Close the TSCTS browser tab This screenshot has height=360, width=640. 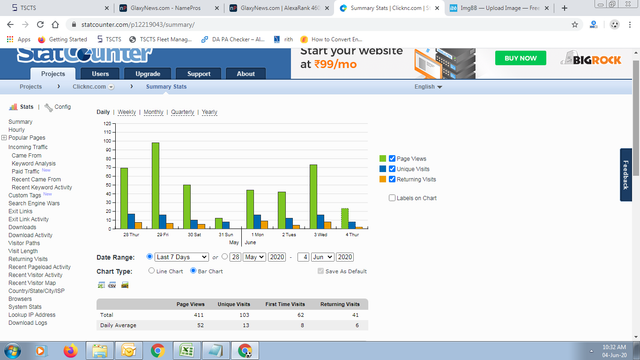click(107, 8)
